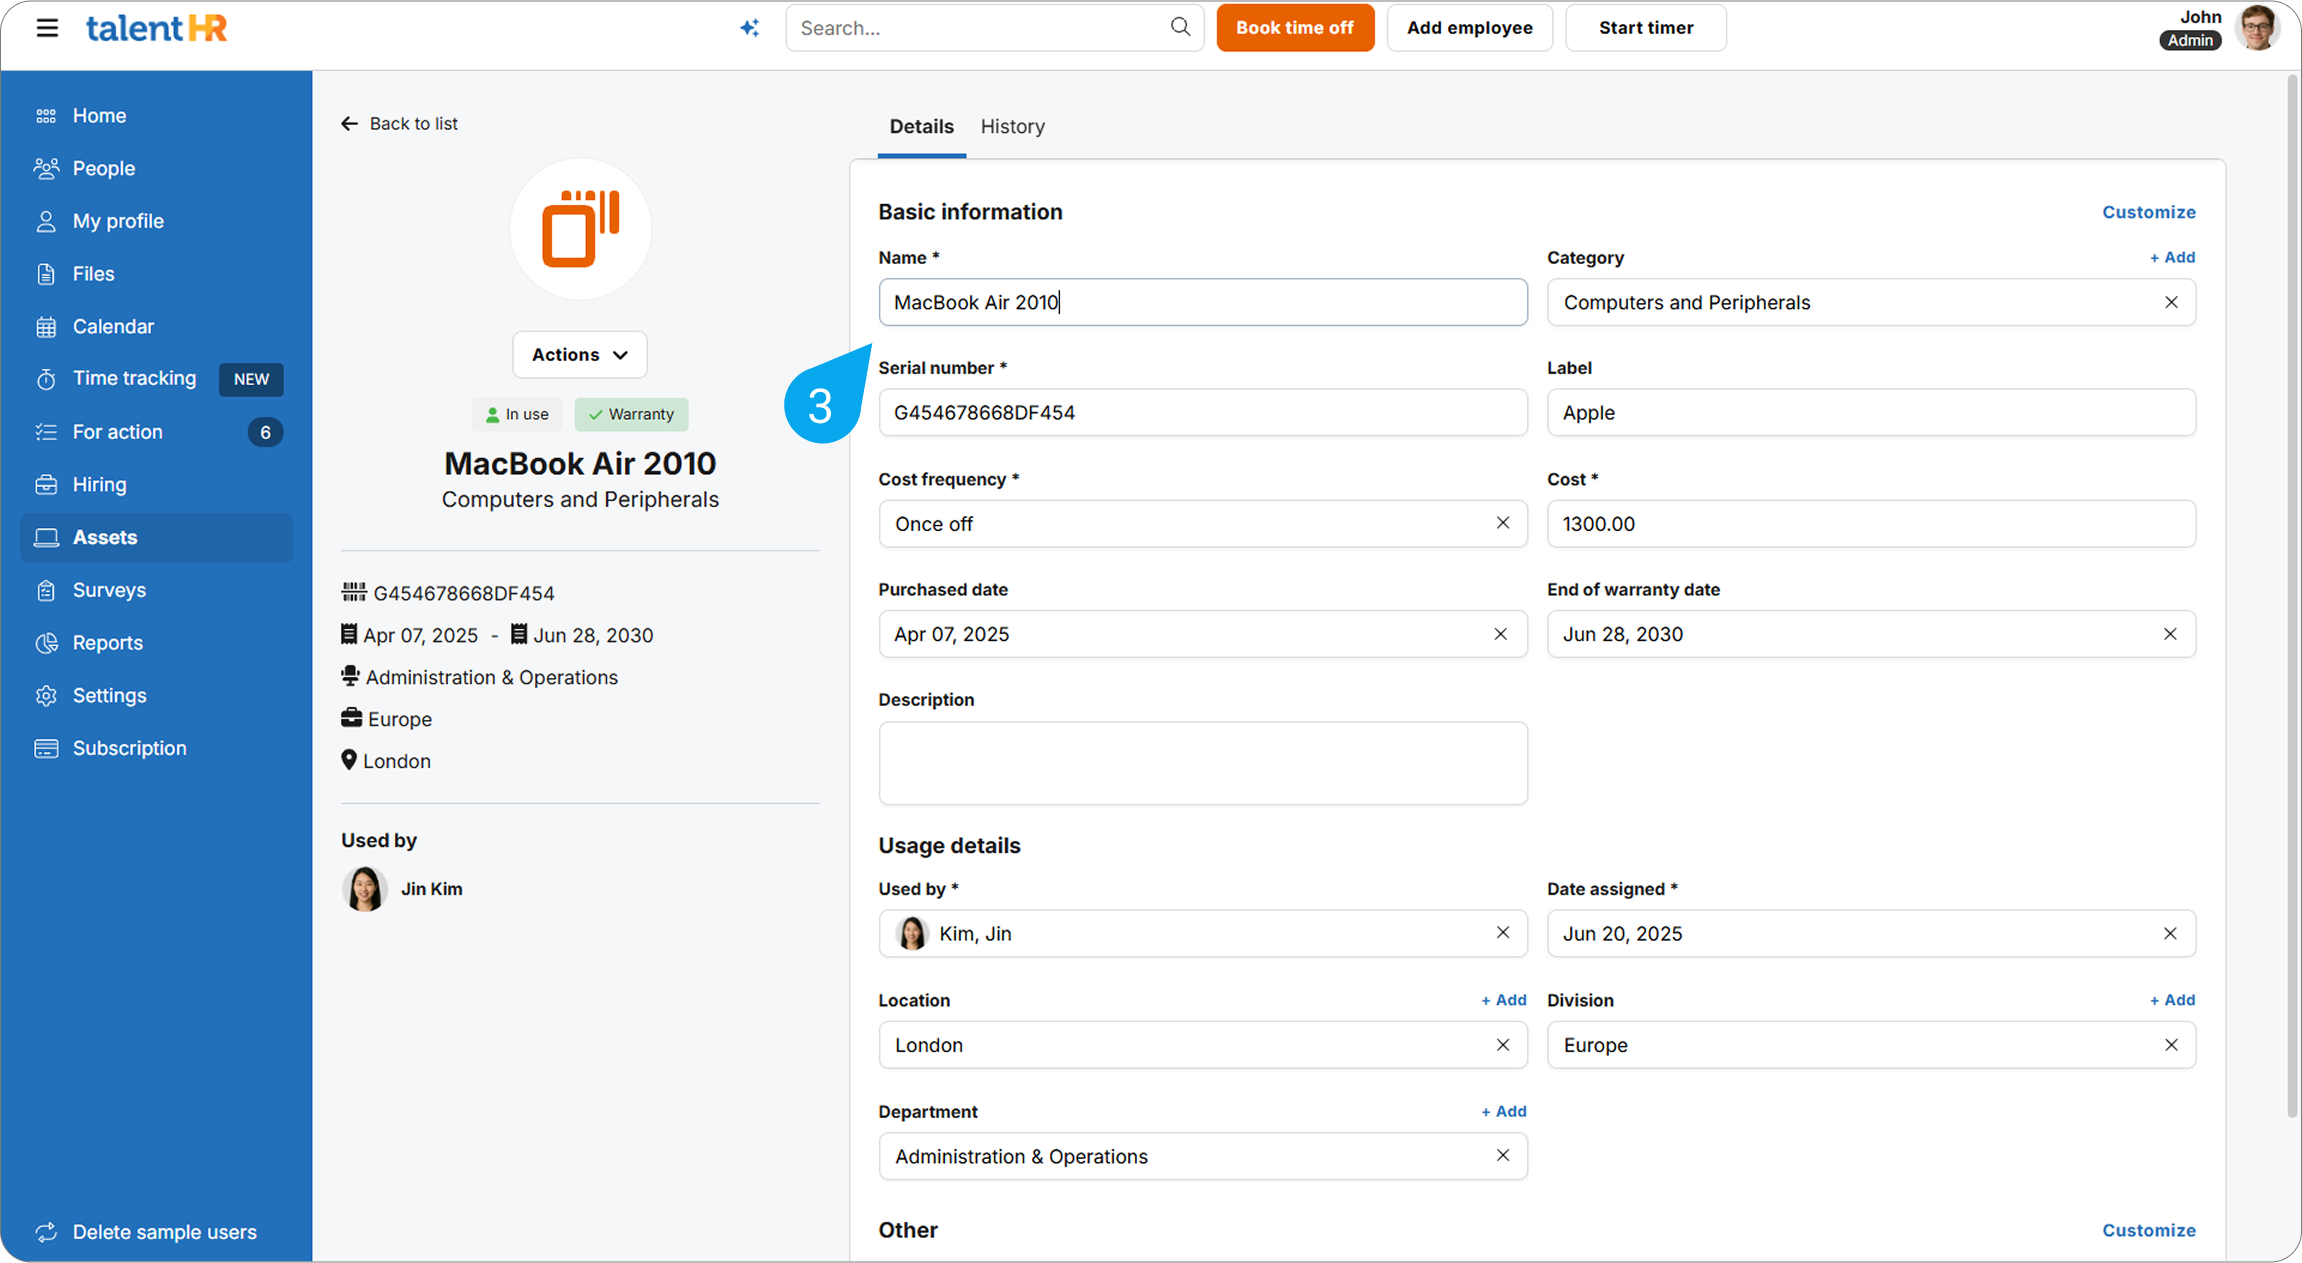Click the Subscription card icon
The image size is (2302, 1263).
tap(46, 749)
